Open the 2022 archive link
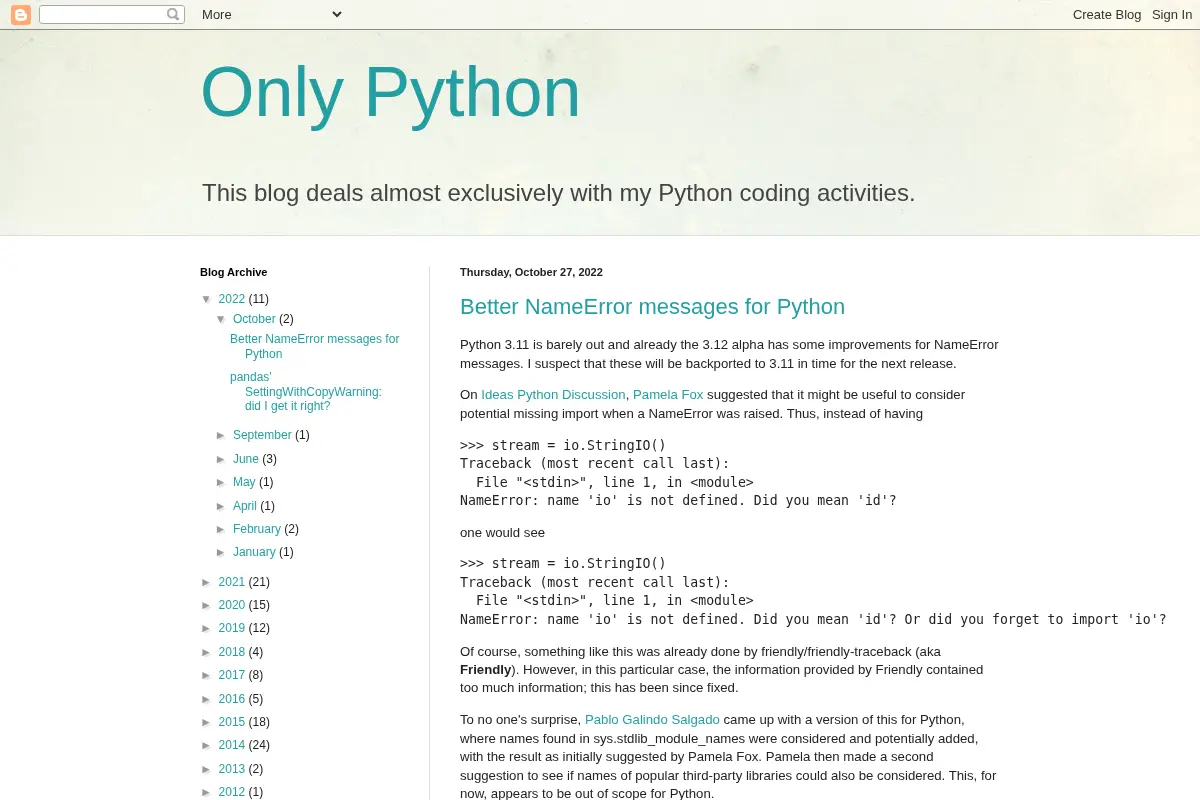 232,299
